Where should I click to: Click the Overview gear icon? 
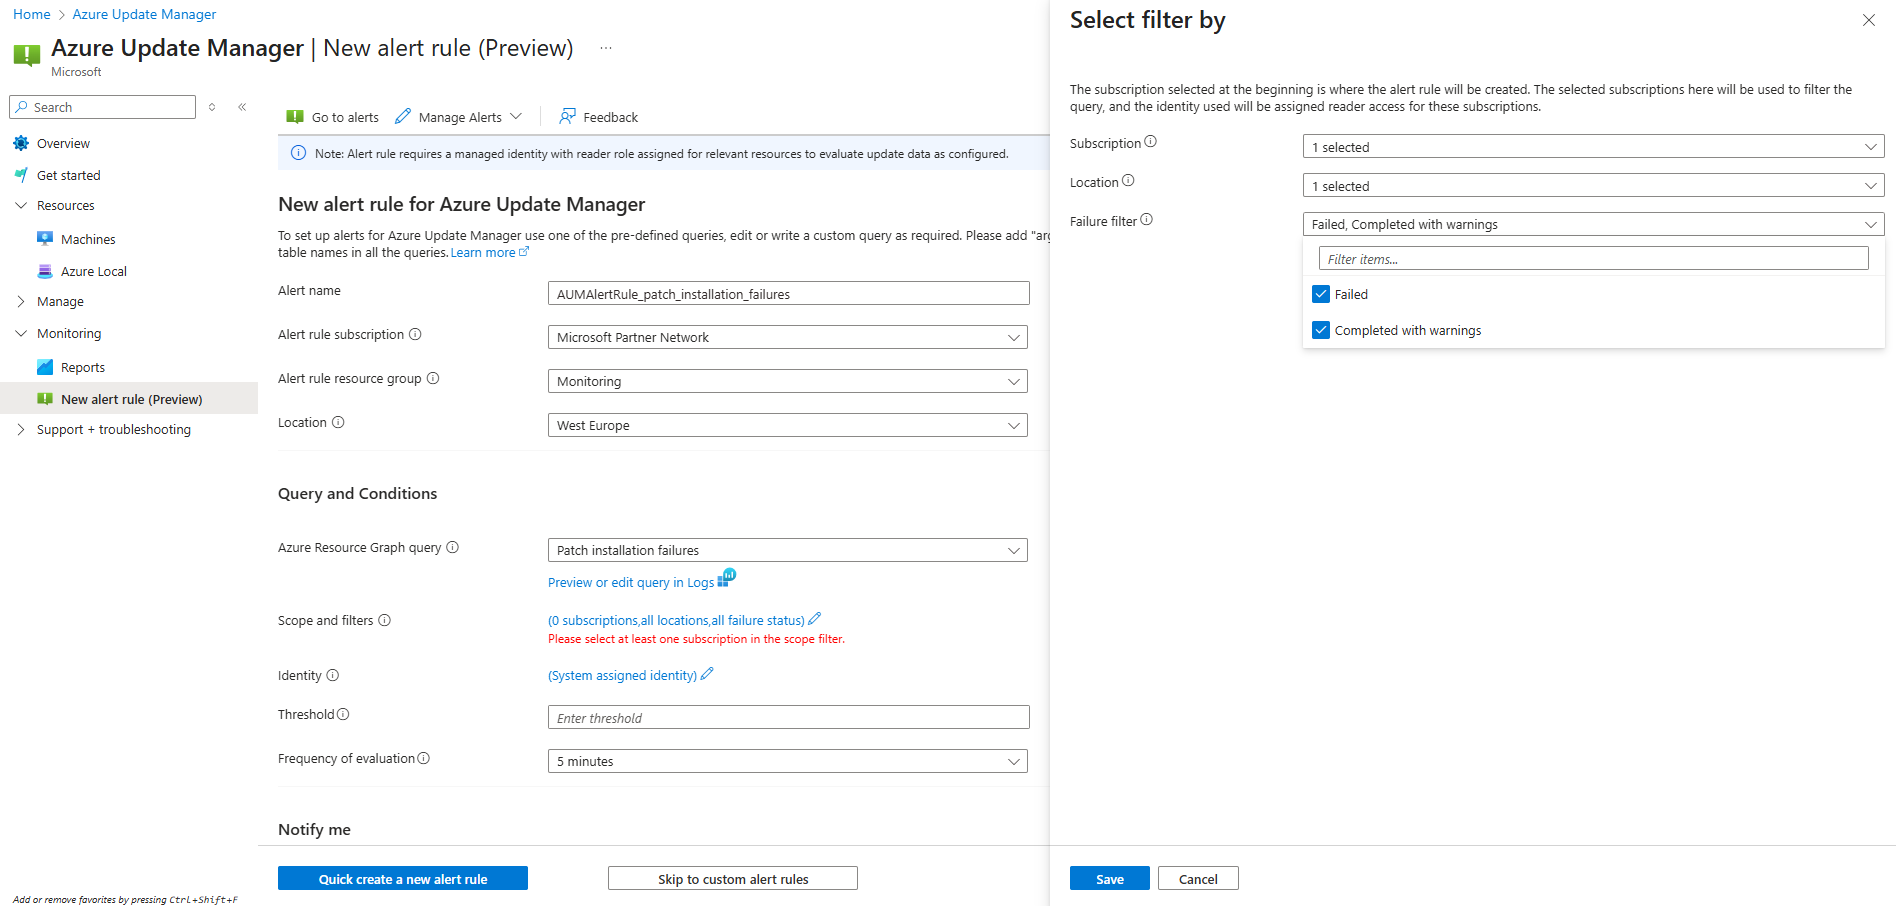[21, 143]
